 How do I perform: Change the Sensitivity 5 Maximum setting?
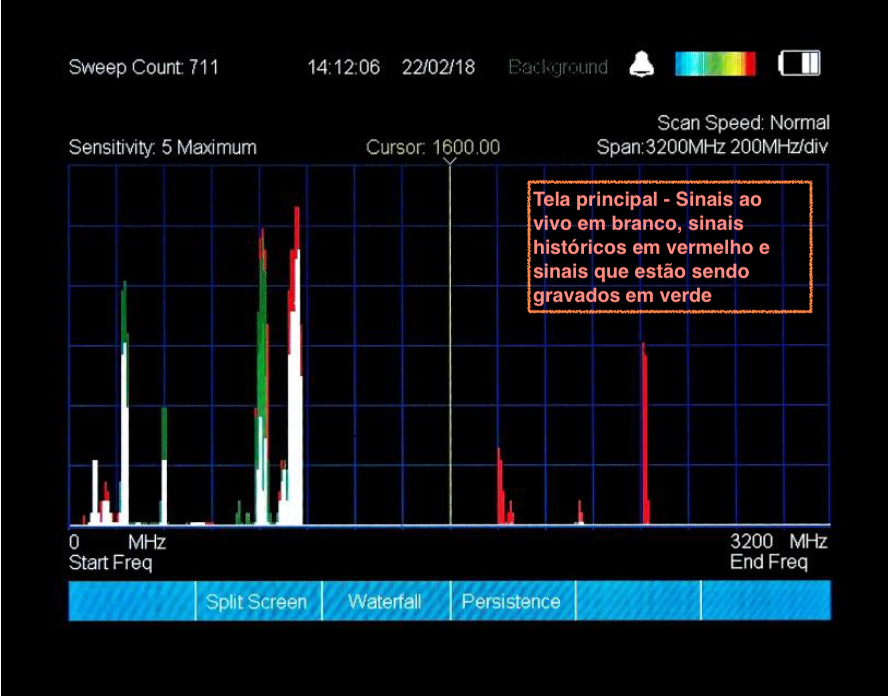click(162, 147)
